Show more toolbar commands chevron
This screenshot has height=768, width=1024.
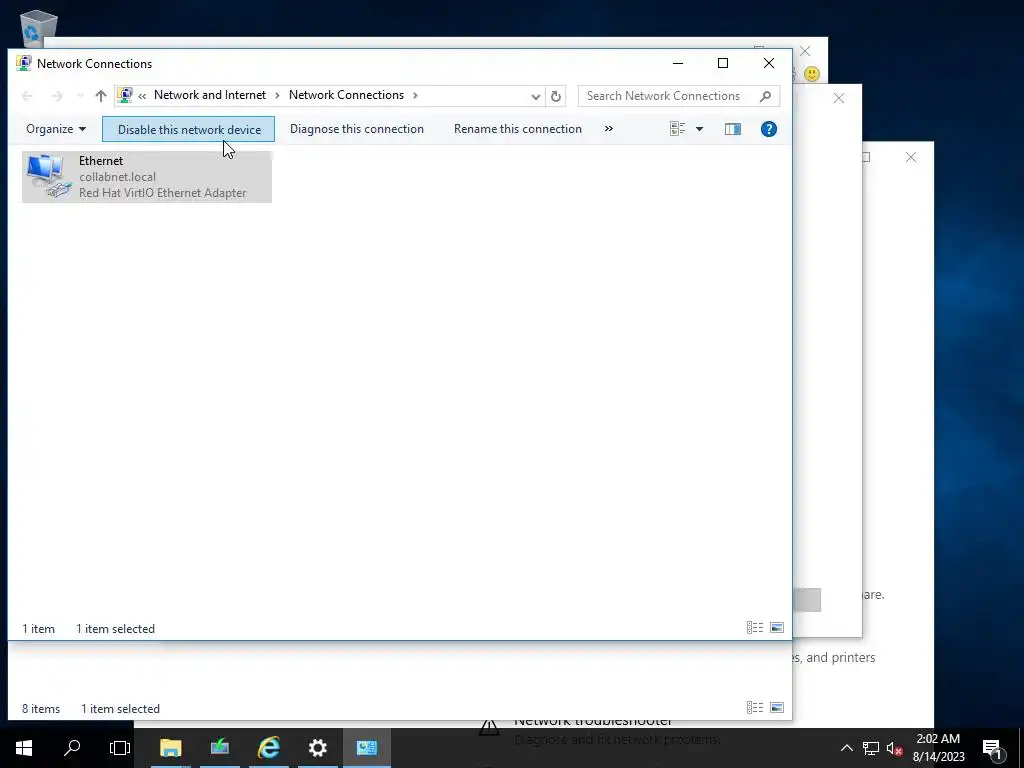coord(609,129)
